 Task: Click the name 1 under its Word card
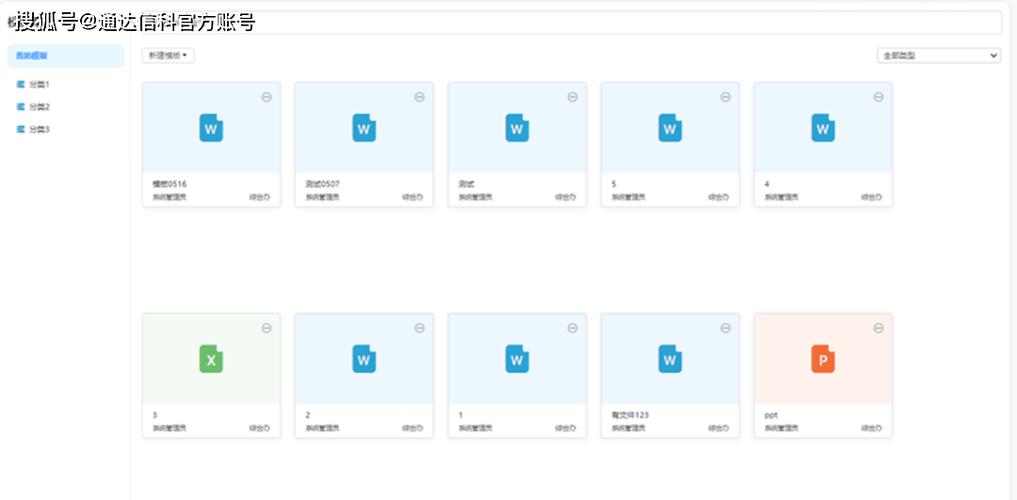[461, 415]
